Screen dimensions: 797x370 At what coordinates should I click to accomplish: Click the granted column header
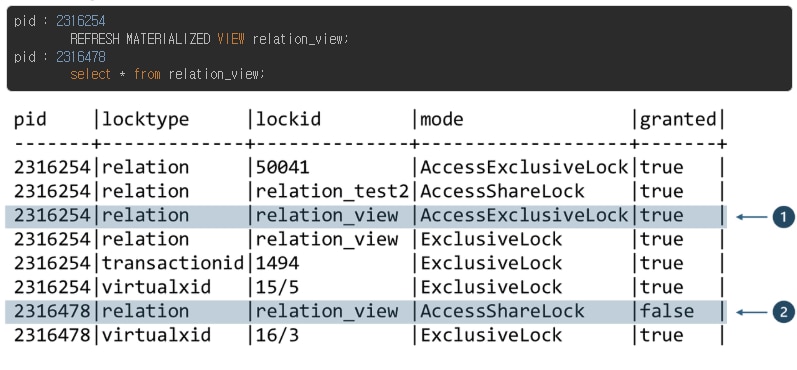[x=678, y=120]
